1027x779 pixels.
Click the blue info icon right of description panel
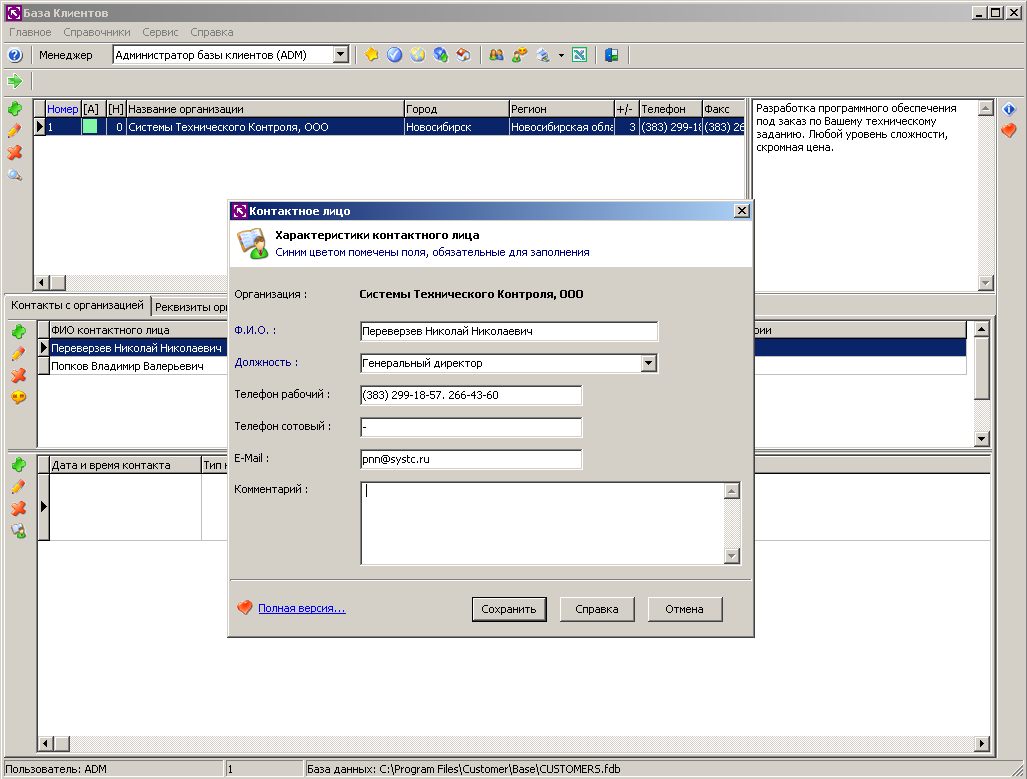coord(1009,109)
